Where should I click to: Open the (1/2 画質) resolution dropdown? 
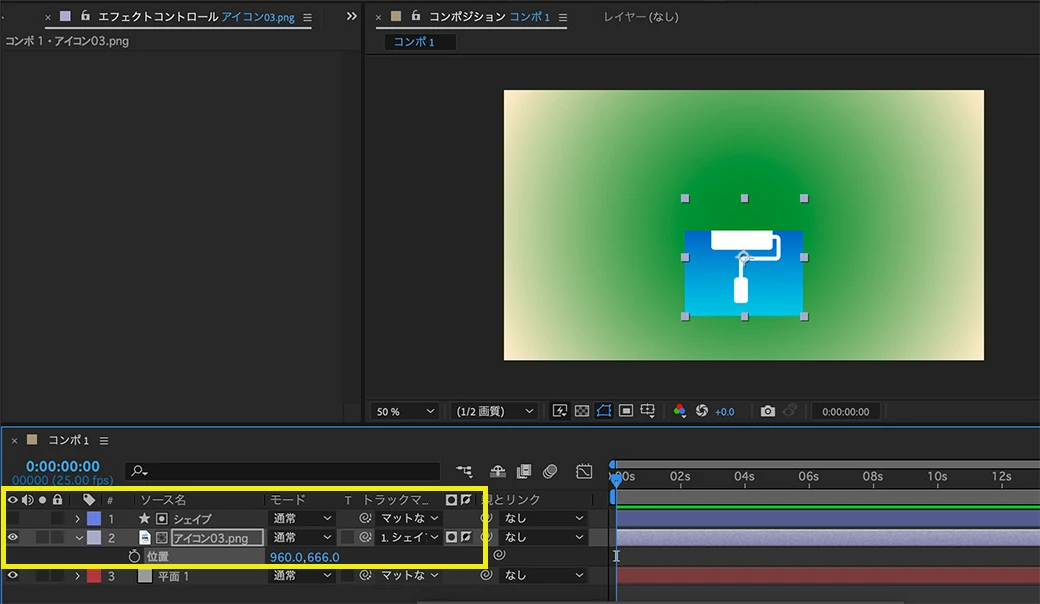pyautogui.click(x=494, y=411)
